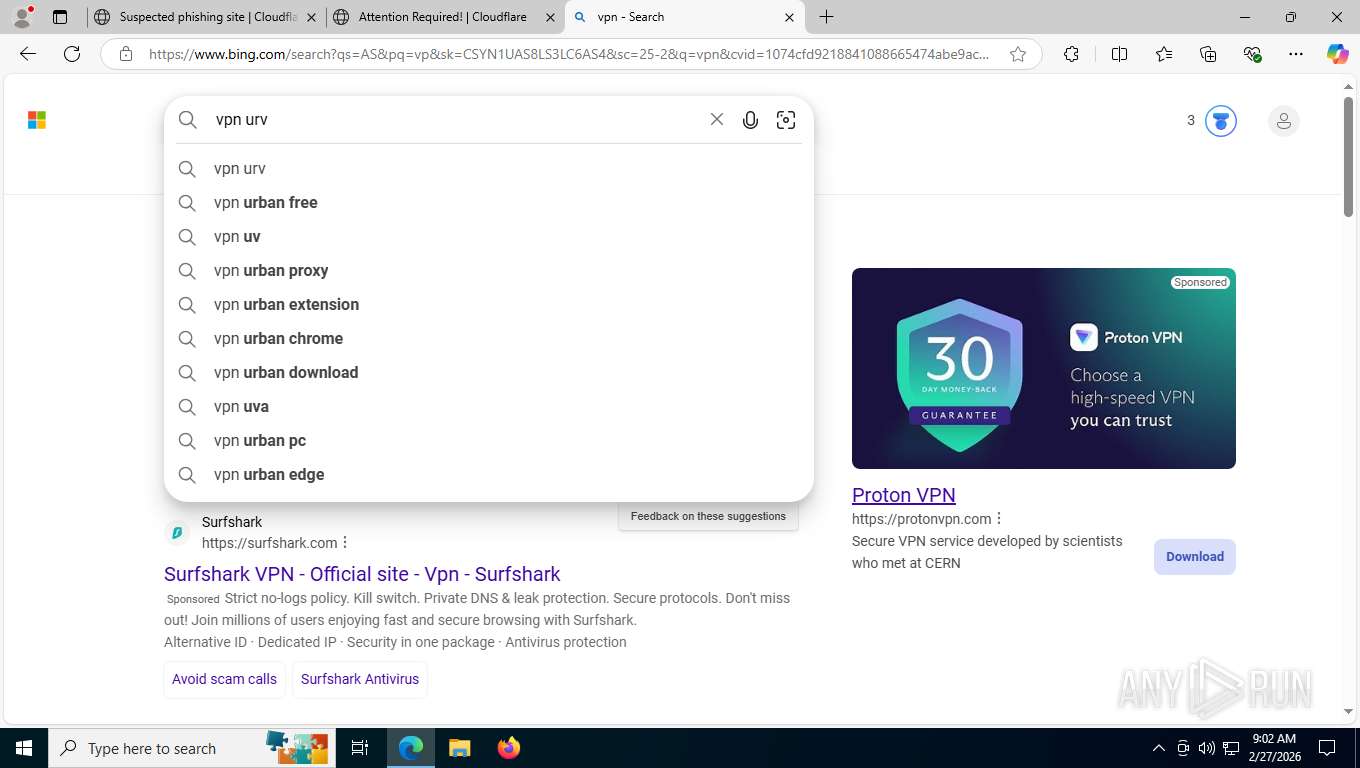Click Surfshark Antivirus link
This screenshot has width=1360, height=768.
pyautogui.click(x=360, y=679)
